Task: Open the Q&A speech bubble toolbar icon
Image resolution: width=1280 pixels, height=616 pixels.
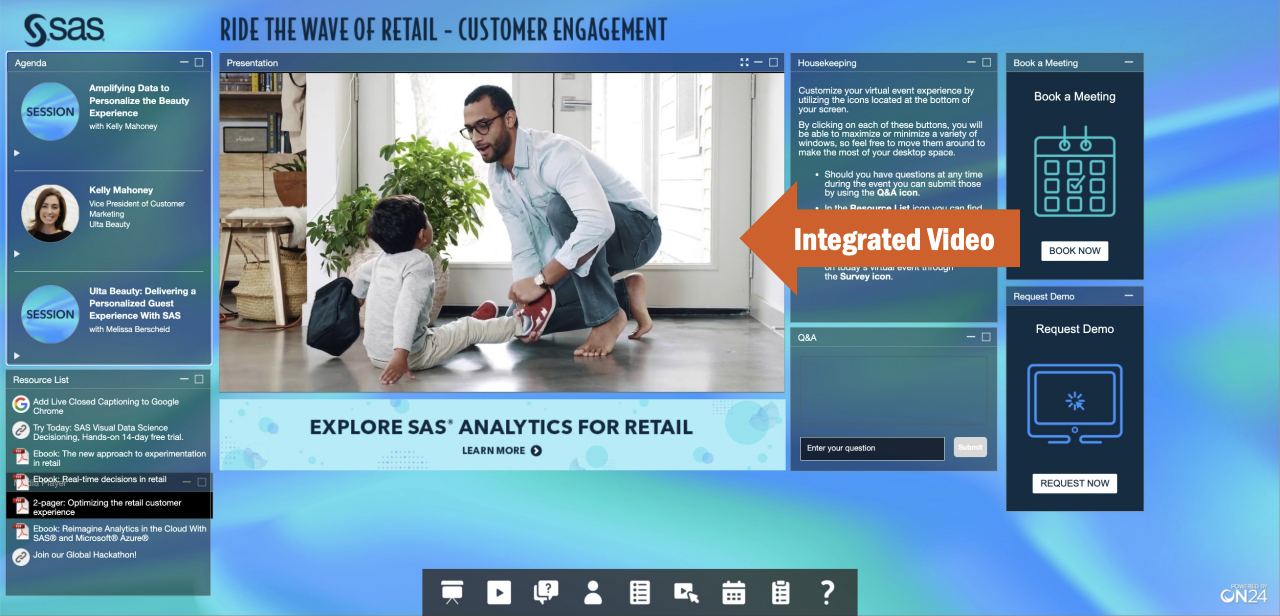Action: click(x=546, y=592)
